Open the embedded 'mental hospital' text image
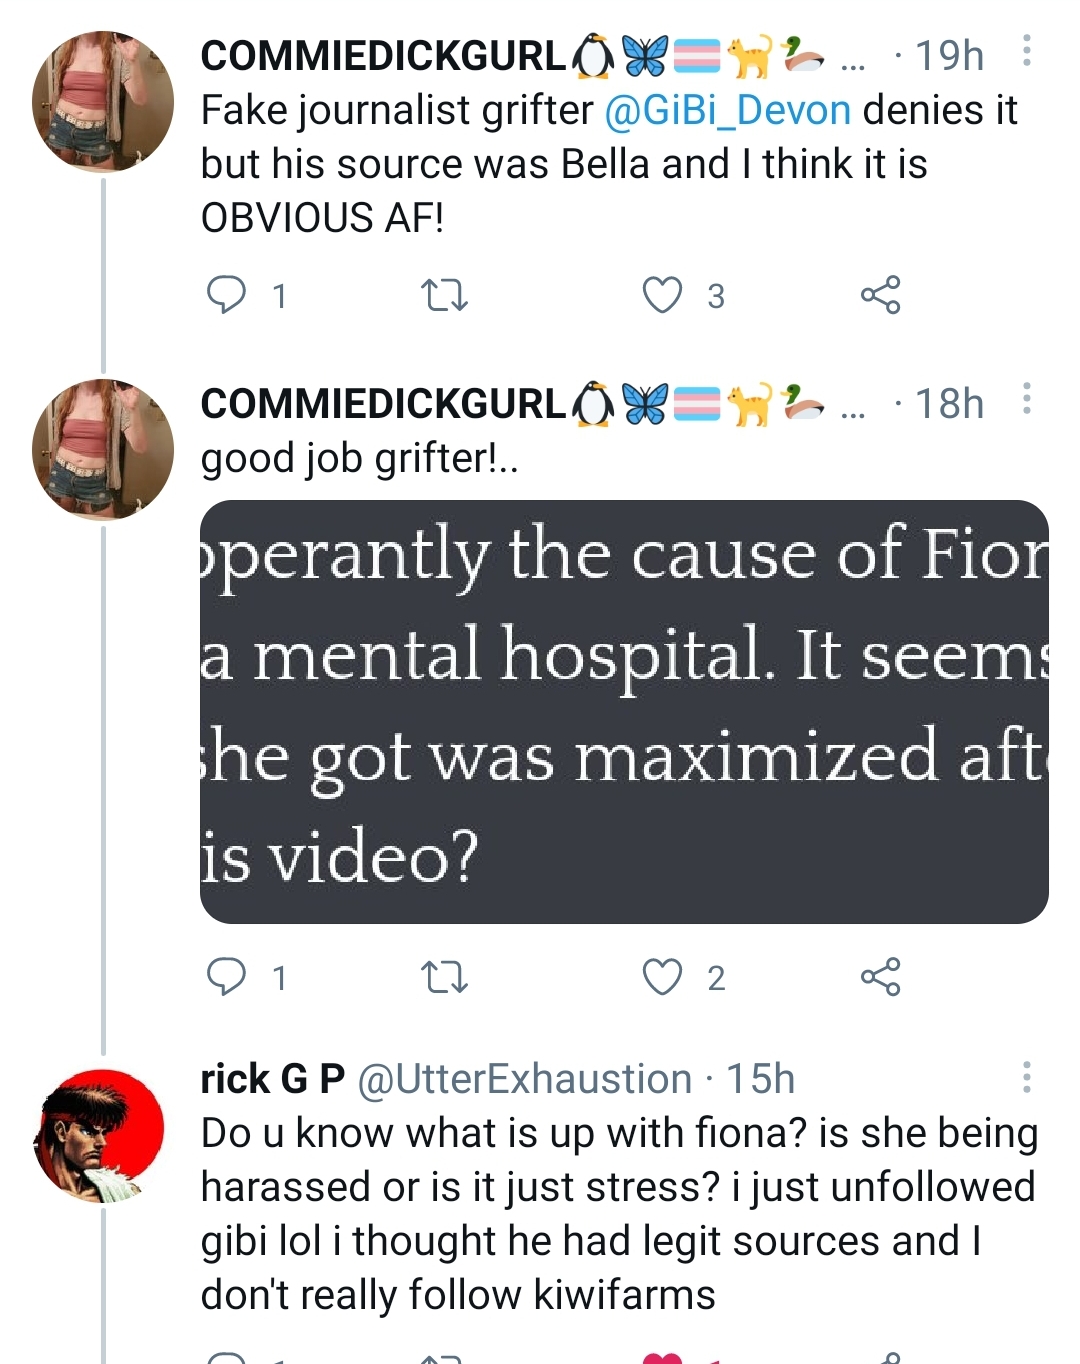 pyautogui.click(x=624, y=712)
